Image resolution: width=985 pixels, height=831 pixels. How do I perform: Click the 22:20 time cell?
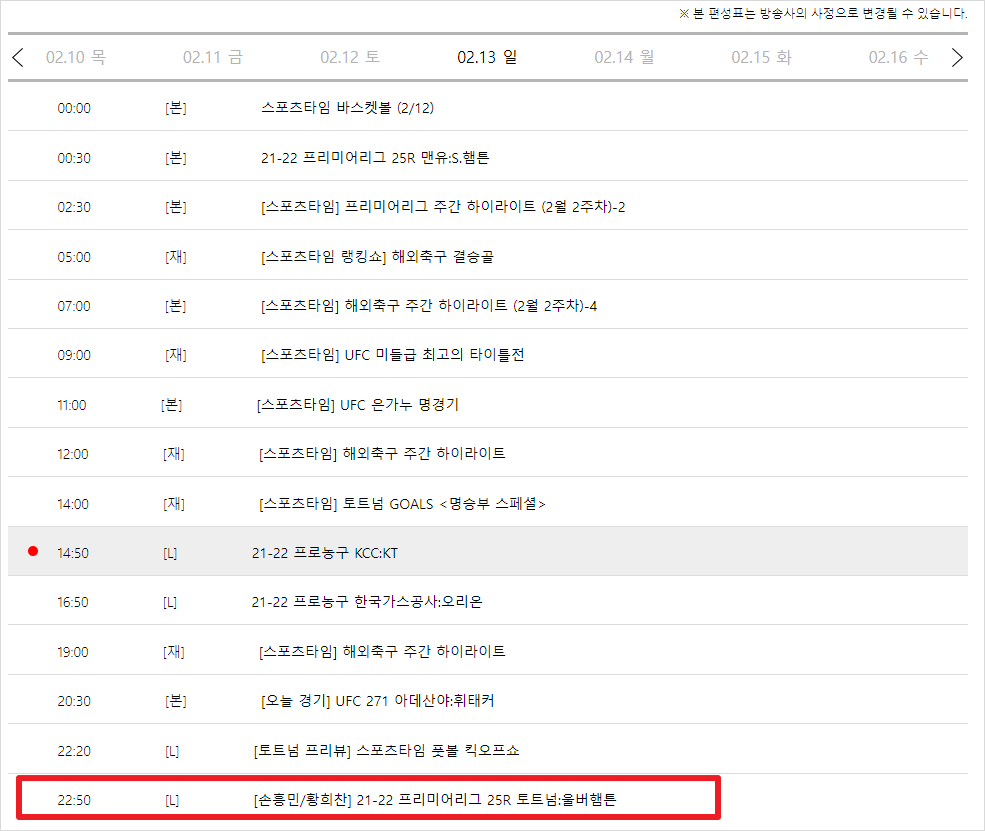point(74,751)
